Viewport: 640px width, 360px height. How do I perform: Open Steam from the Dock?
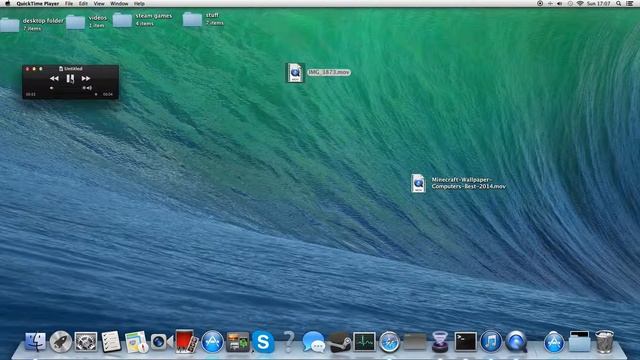[339, 342]
